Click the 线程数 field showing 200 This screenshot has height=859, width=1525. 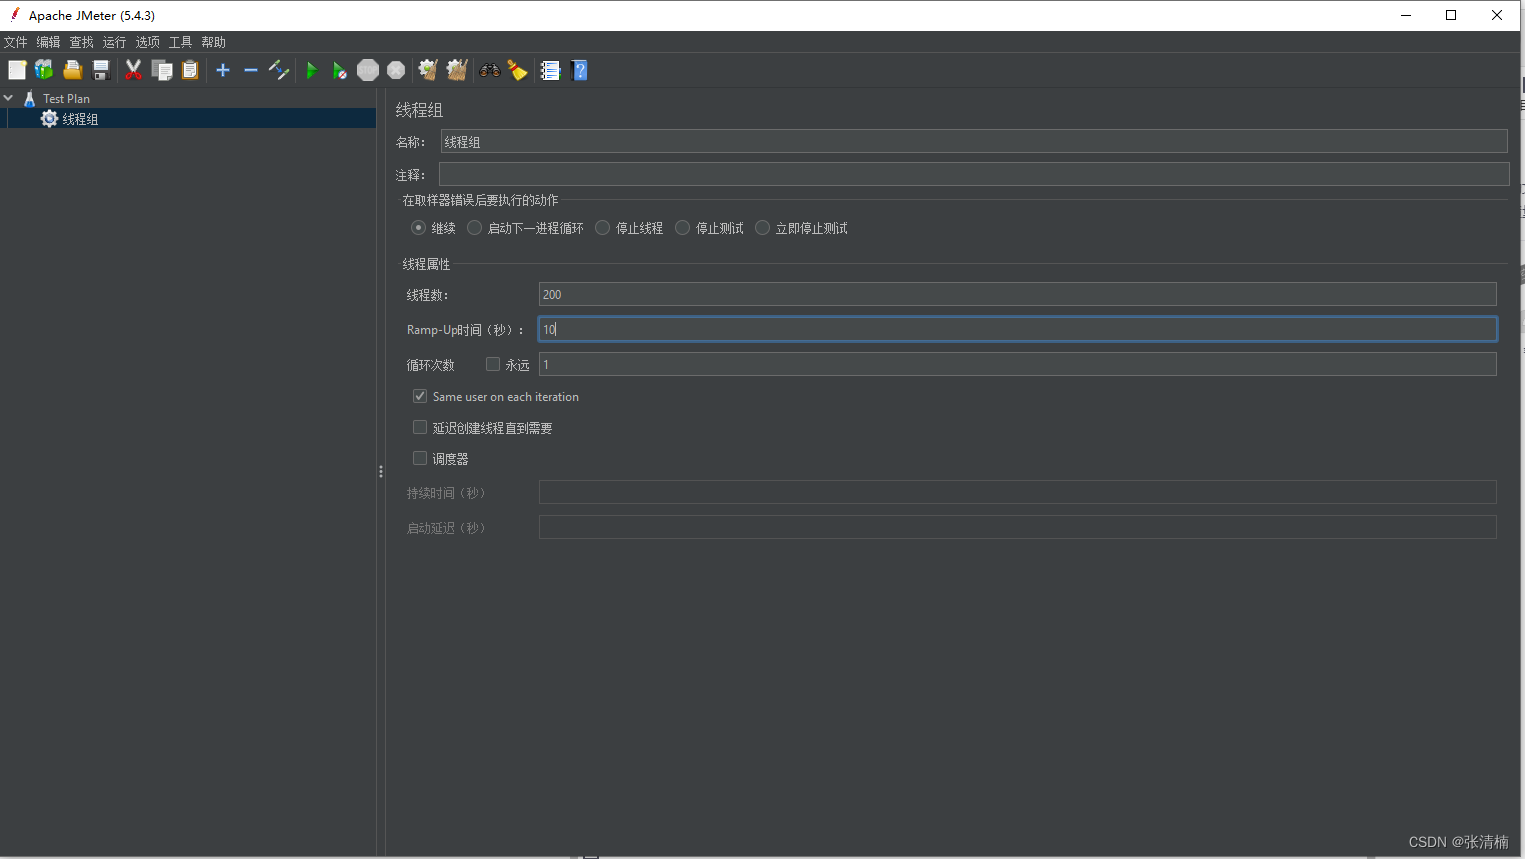[x=1018, y=294]
